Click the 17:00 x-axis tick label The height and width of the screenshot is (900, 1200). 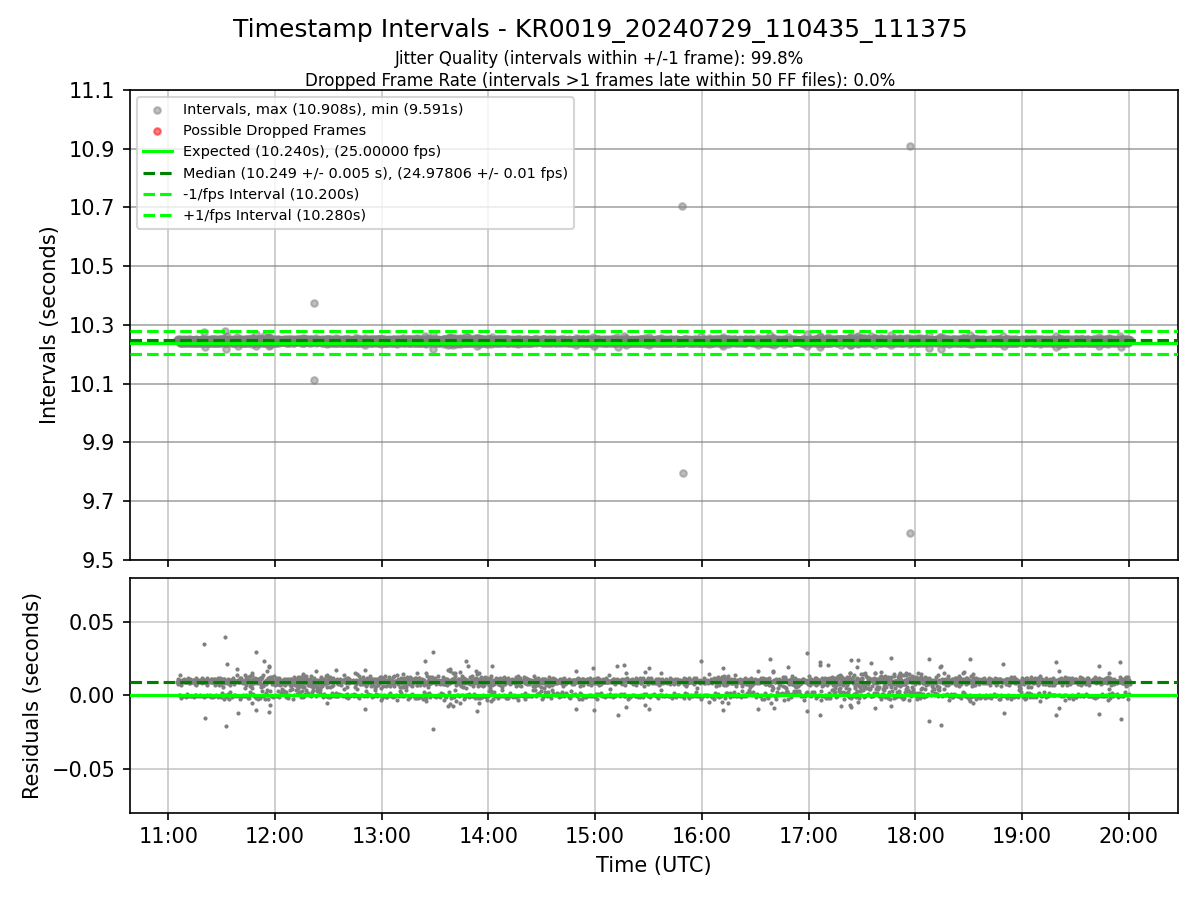click(808, 836)
